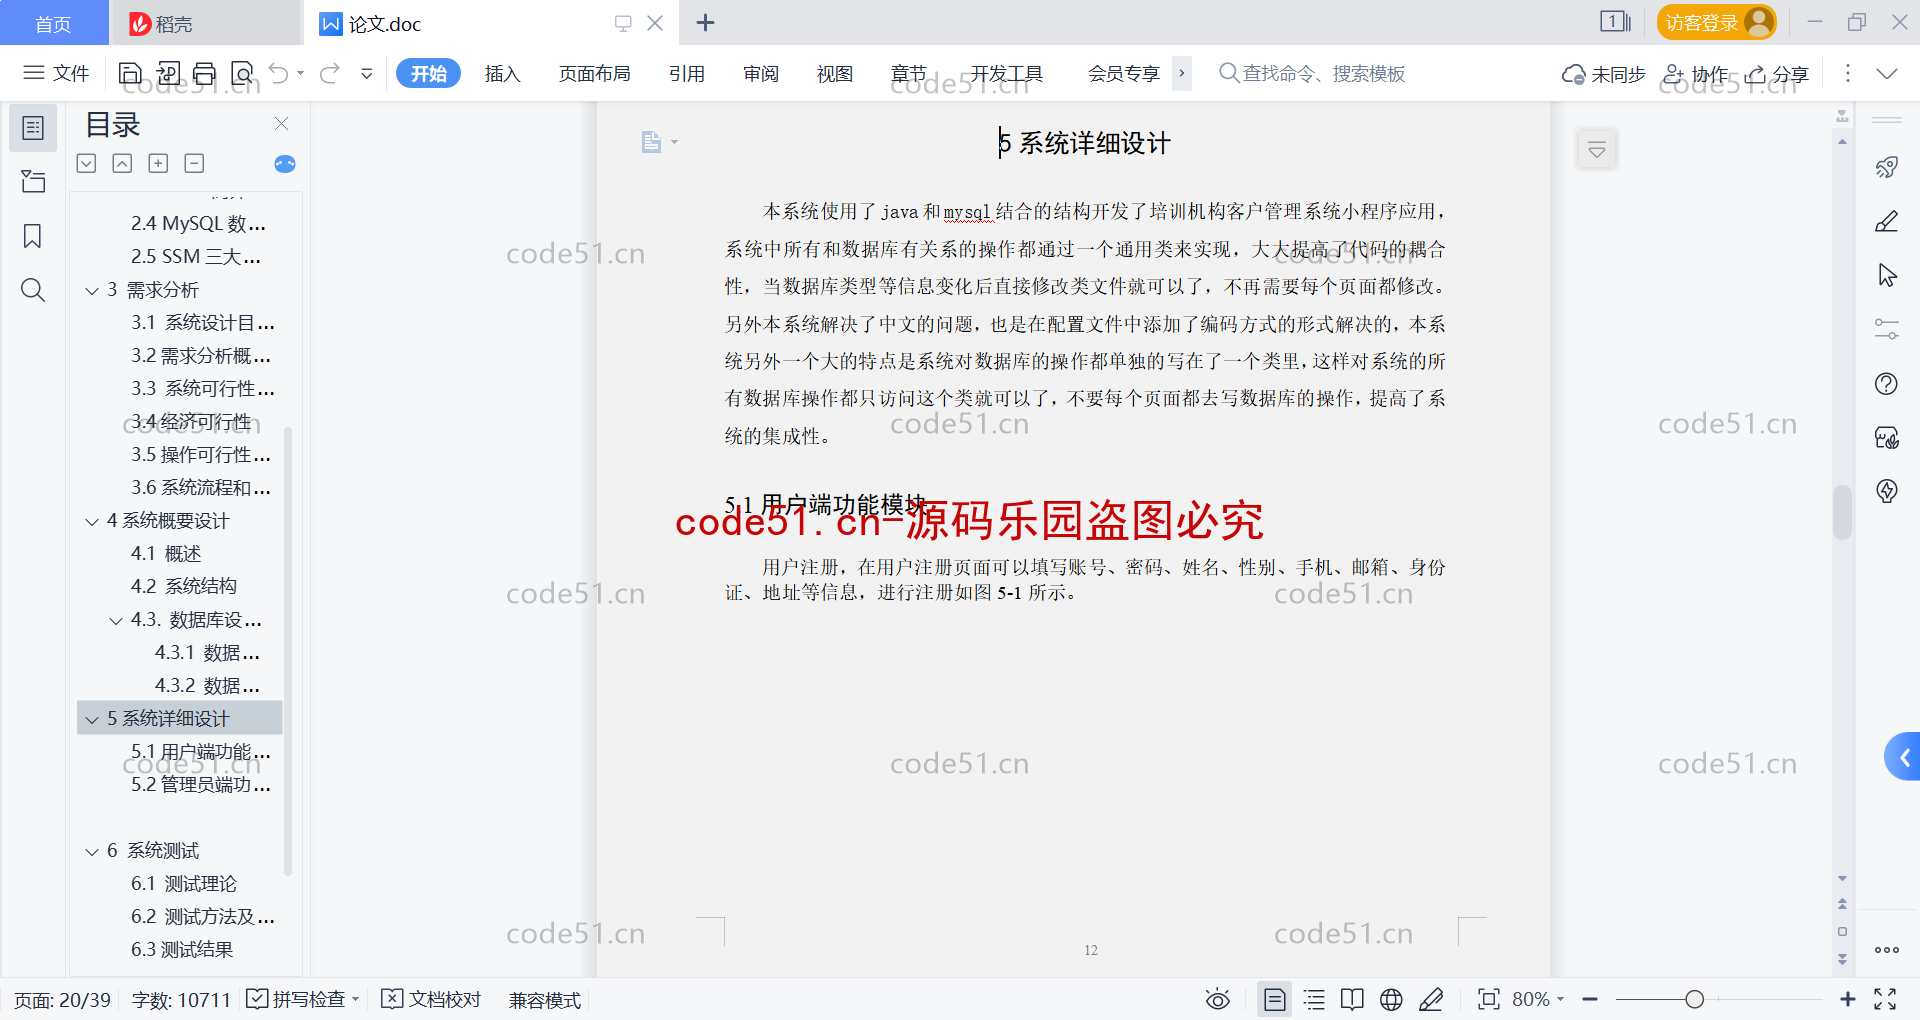The width and height of the screenshot is (1920, 1020).
Task: Click the Save icon in quick toolbar
Action: (130, 73)
